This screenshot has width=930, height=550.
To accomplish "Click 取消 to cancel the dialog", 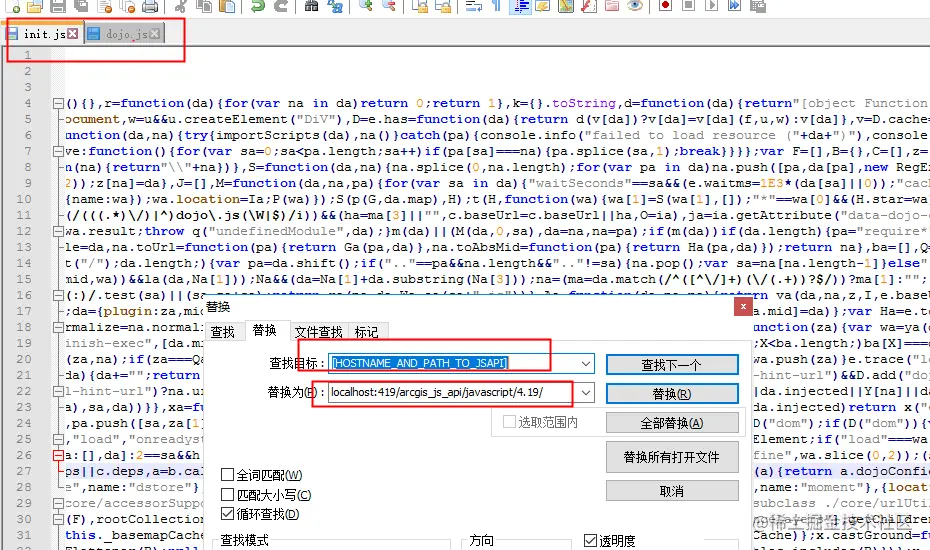I will click(x=672, y=491).
